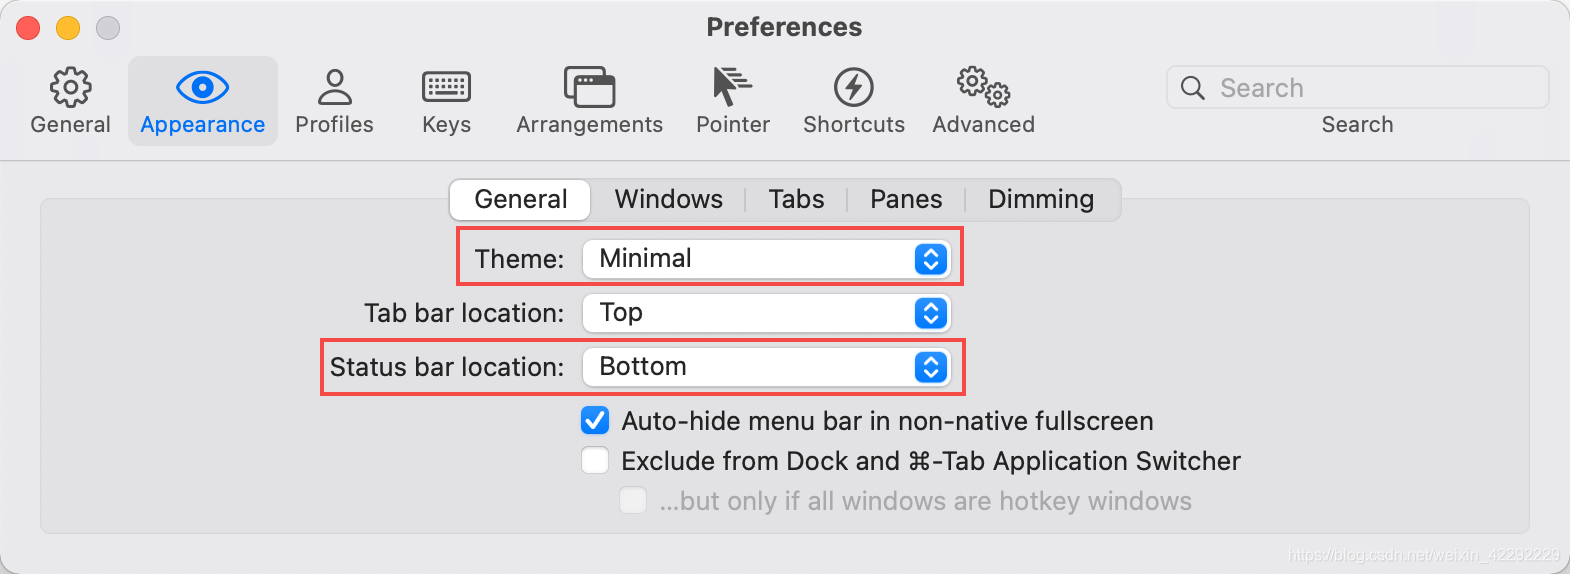
Task: Open the Profiles person icon
Action: 334,87
